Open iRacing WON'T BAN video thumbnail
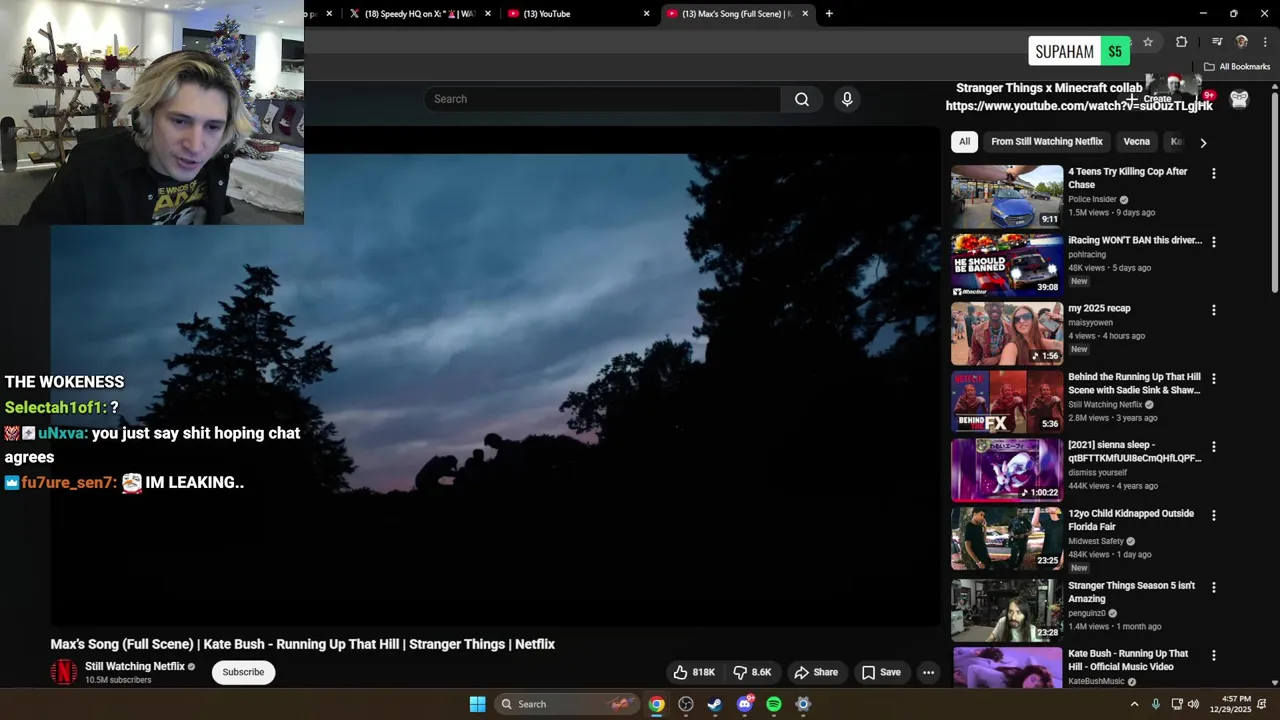 click(1006, 265)
